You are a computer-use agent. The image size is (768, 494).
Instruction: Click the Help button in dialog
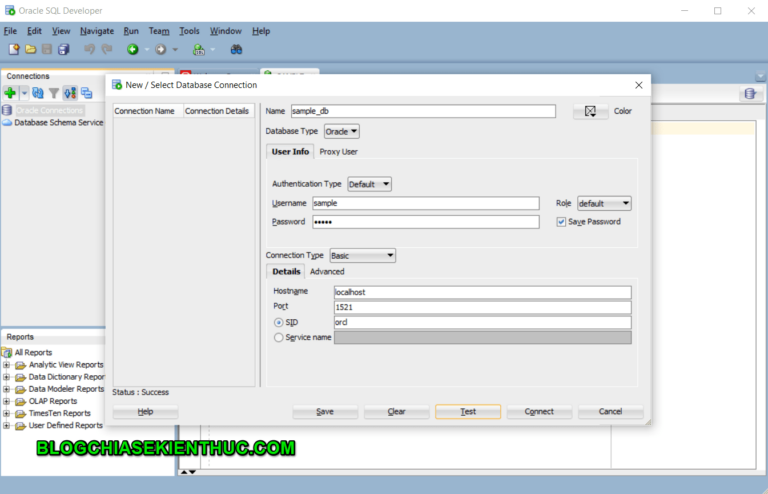145,412
